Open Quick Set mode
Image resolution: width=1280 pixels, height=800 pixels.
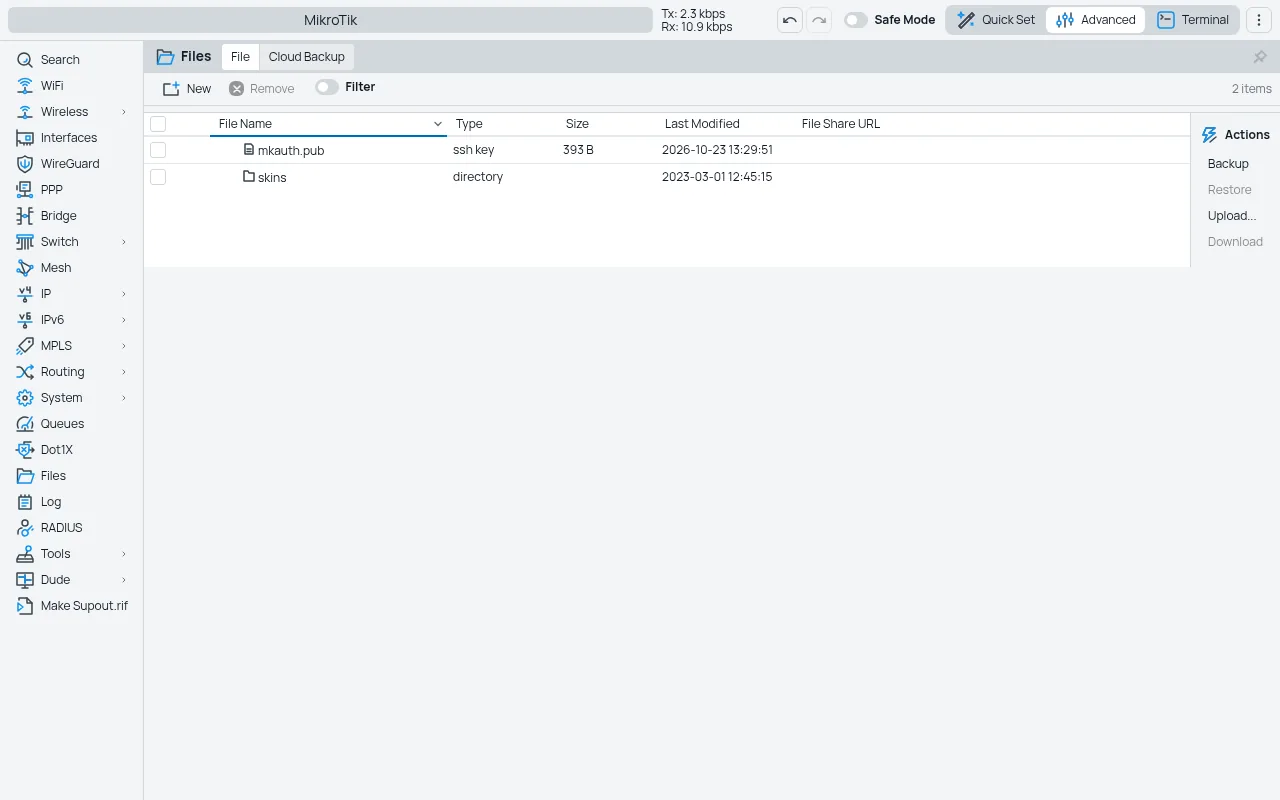click(996, 20)
